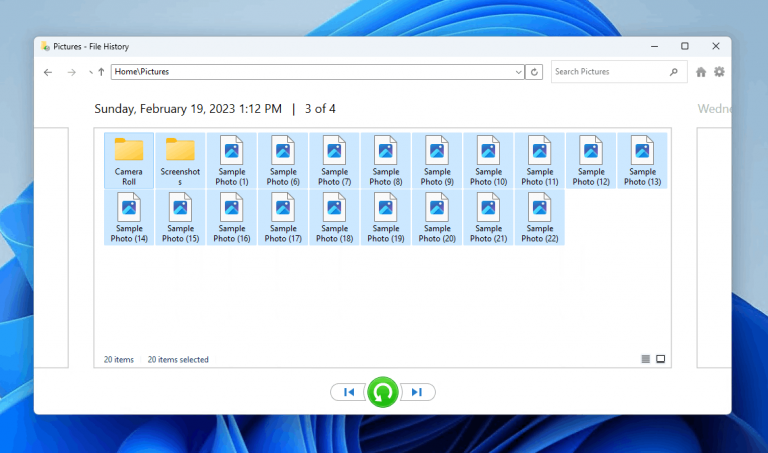The image size is (768, 453).
Task: Select the Screenshots folder
Action: coord(180,160)
